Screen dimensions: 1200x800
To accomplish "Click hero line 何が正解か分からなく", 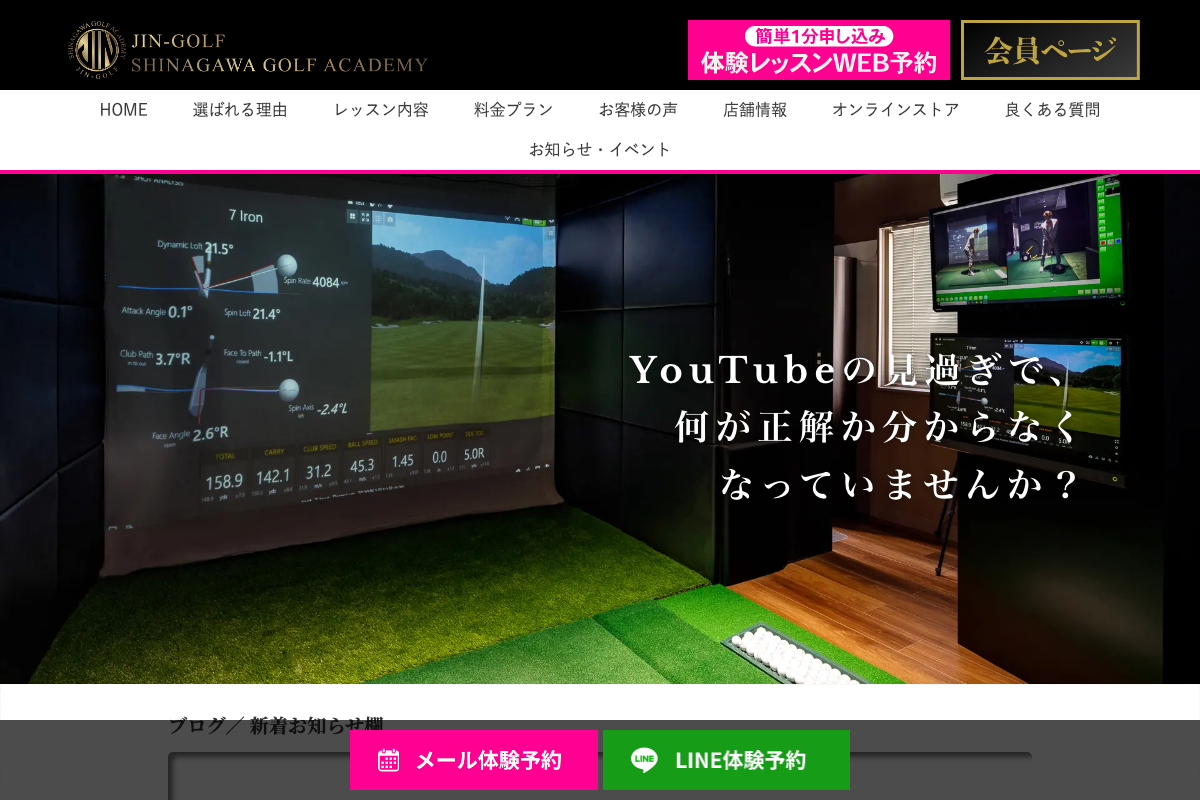I will pyautogui.click(x=878, y=427).
